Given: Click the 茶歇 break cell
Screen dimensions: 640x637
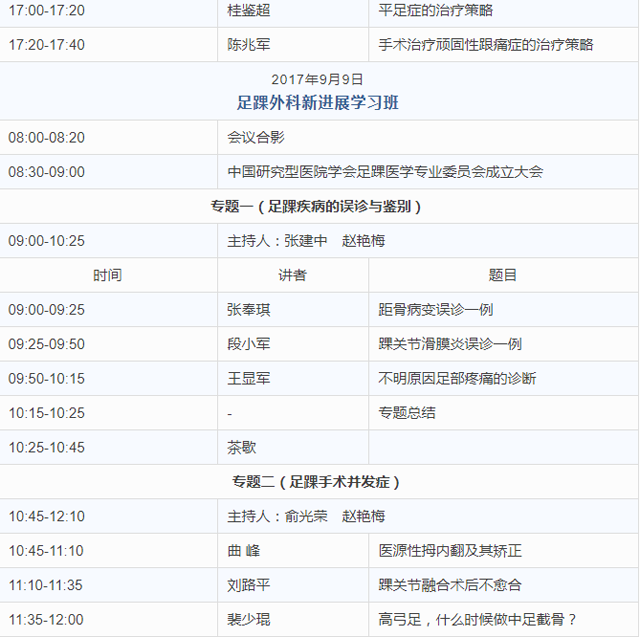Looking at the screenshot, I should (242, 448).
